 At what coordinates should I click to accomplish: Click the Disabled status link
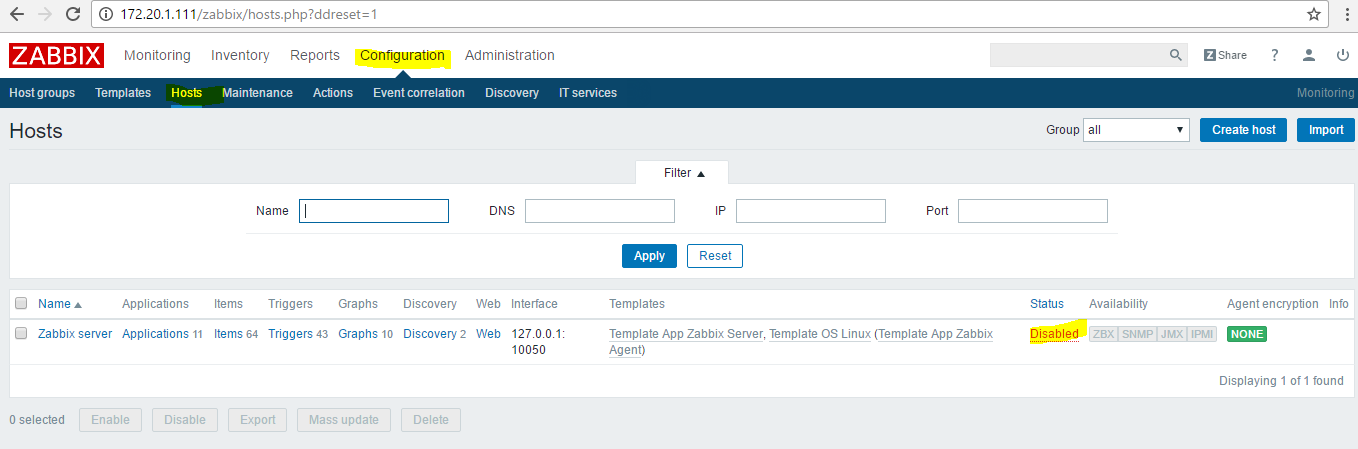1054,334
